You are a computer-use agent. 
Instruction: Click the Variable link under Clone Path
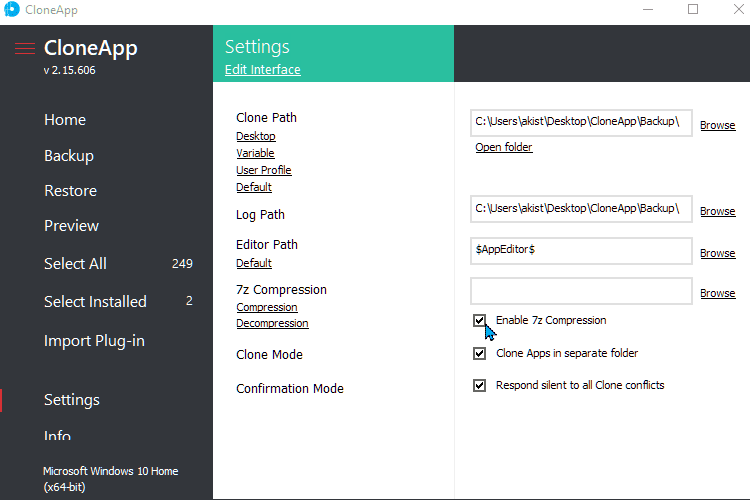point(255,153)
